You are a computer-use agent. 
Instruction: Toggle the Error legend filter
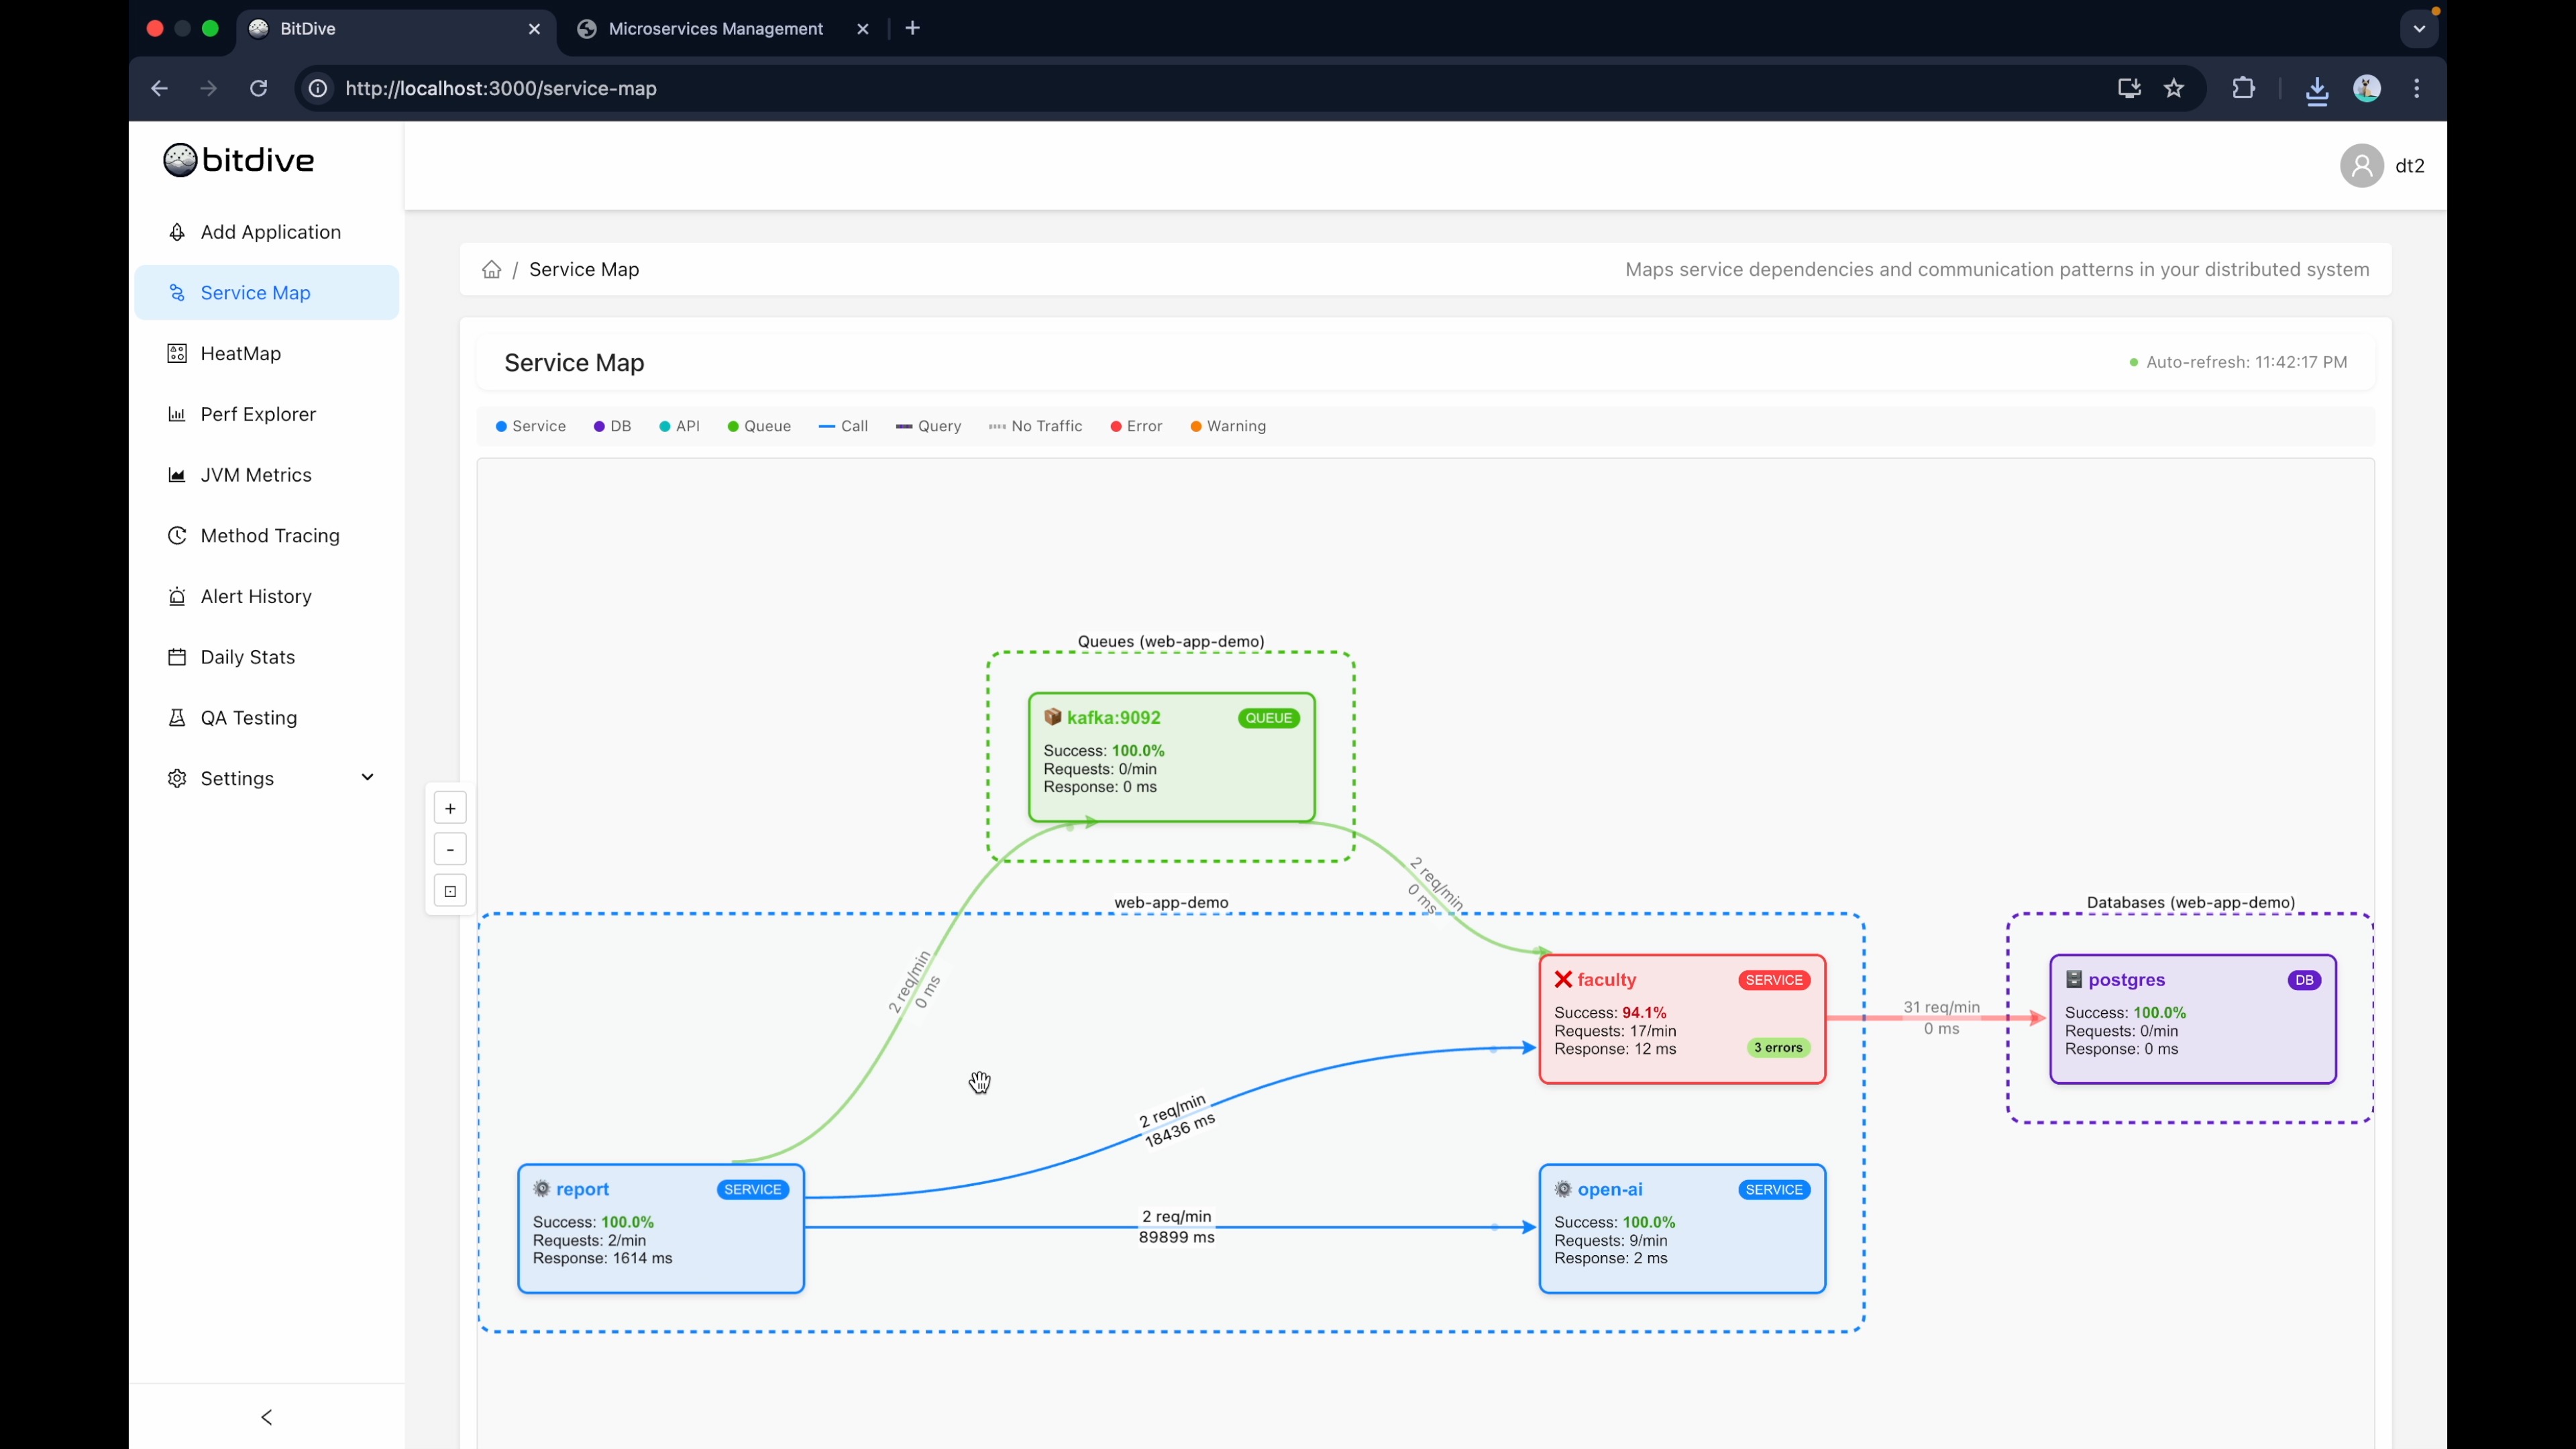(x=1136, y=426)
